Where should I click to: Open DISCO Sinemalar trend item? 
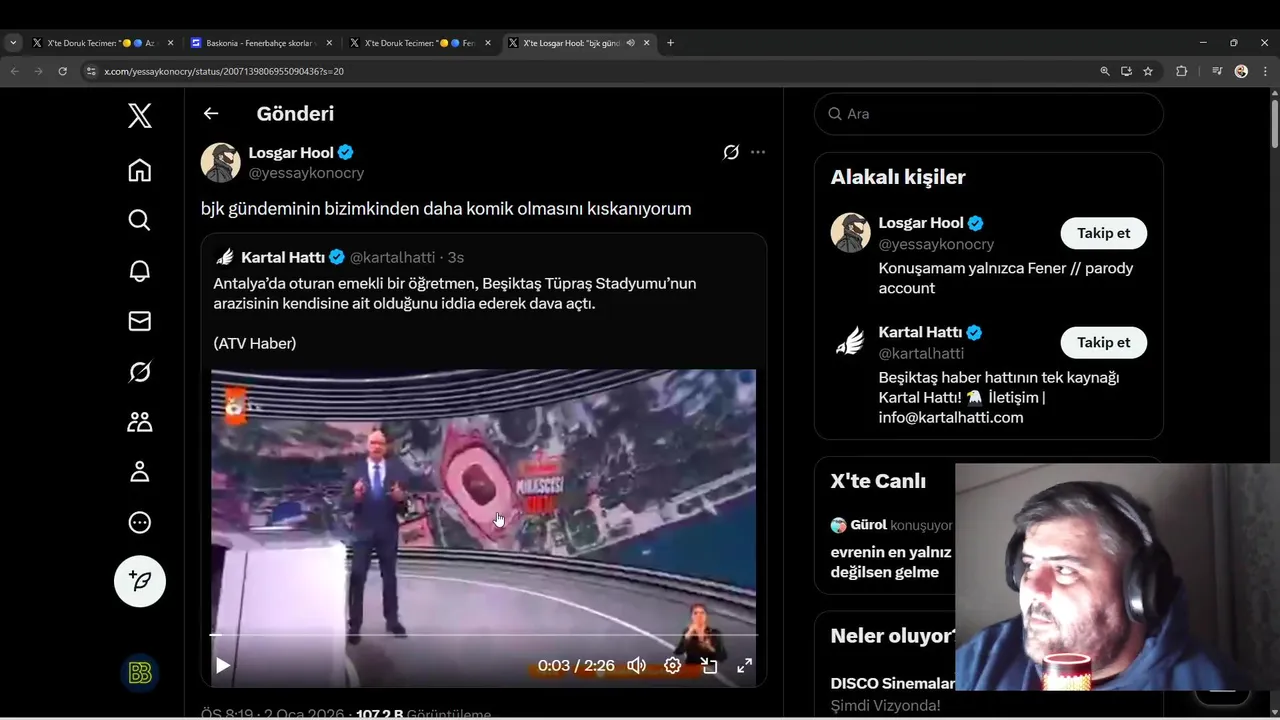point(892,684)
